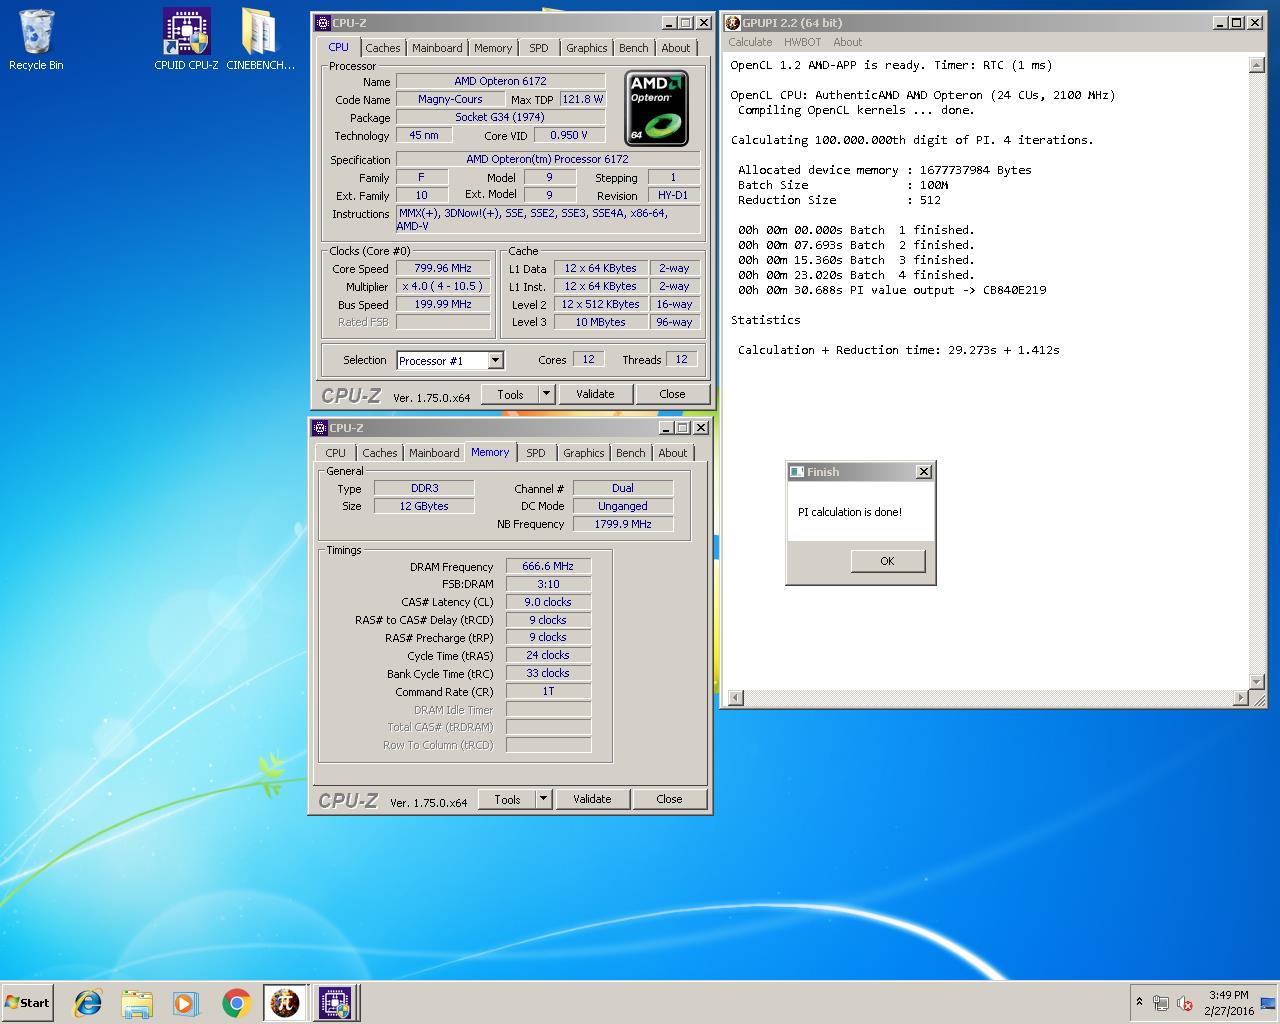Screen dimensions: 1280x1024
Task: Click the AMD Opteron 6172 name field
Action: tap(500, 81)
